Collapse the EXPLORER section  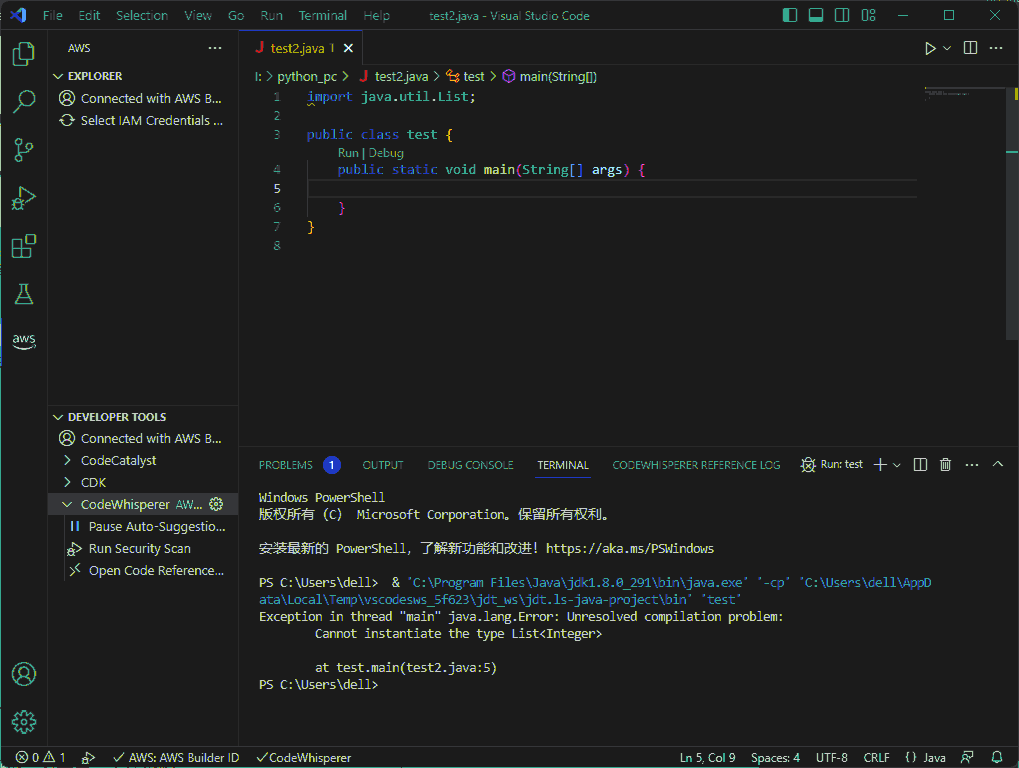coord(58,76)
